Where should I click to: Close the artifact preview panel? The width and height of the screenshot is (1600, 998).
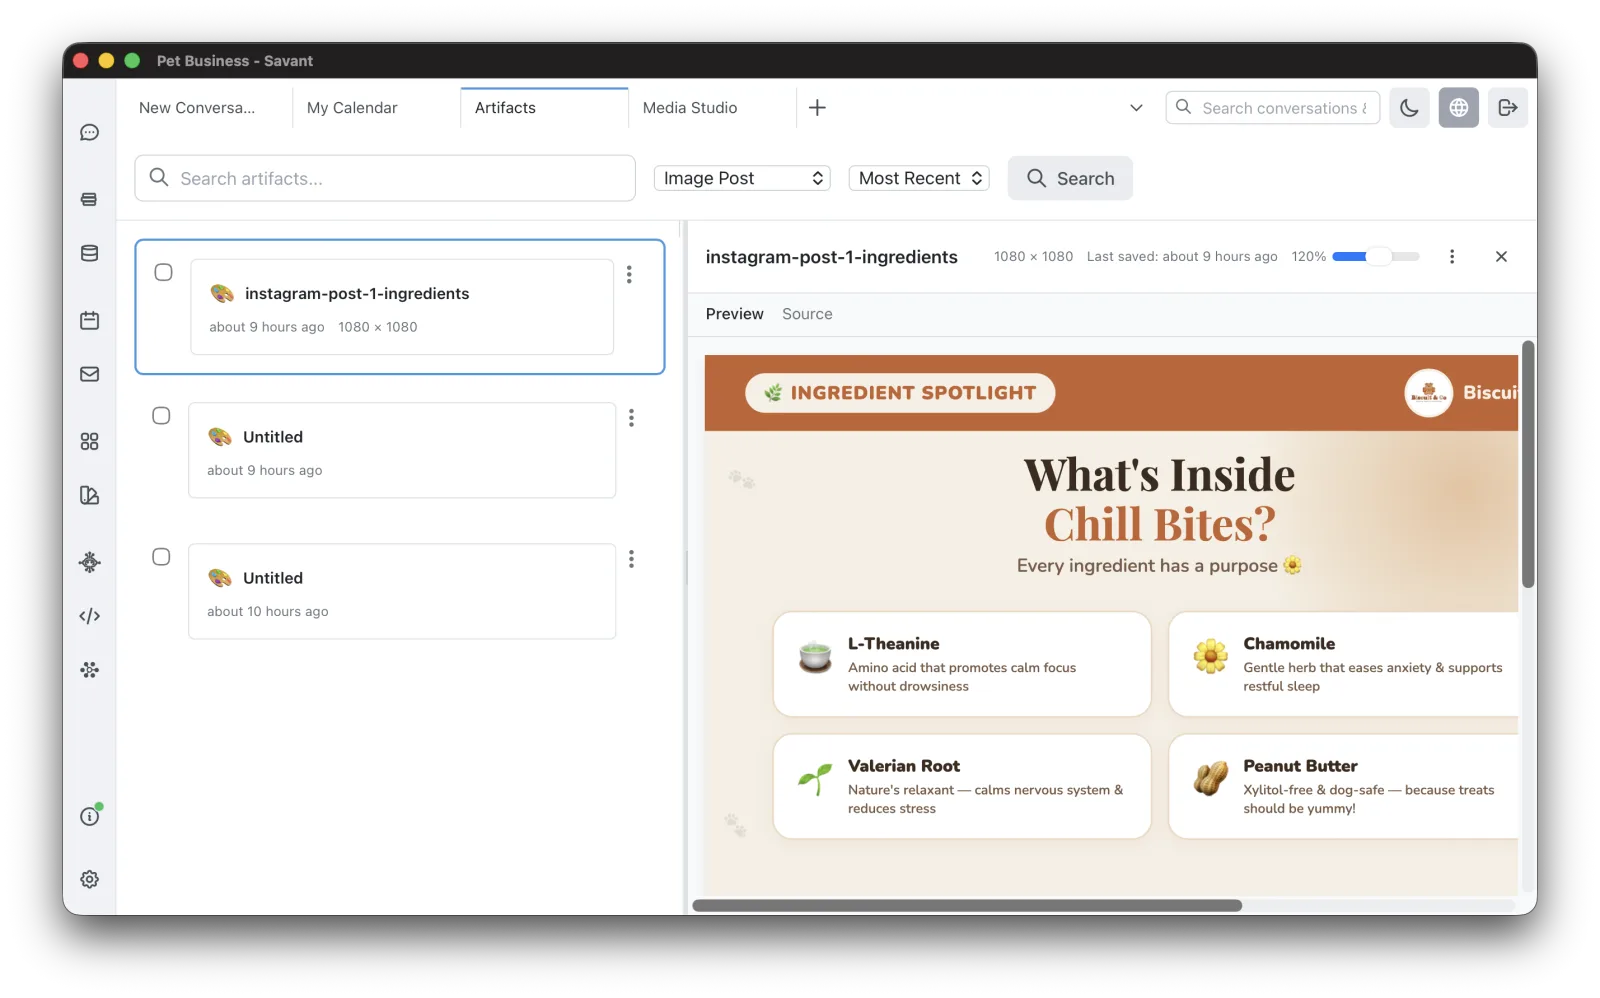tap(1501, 257)
